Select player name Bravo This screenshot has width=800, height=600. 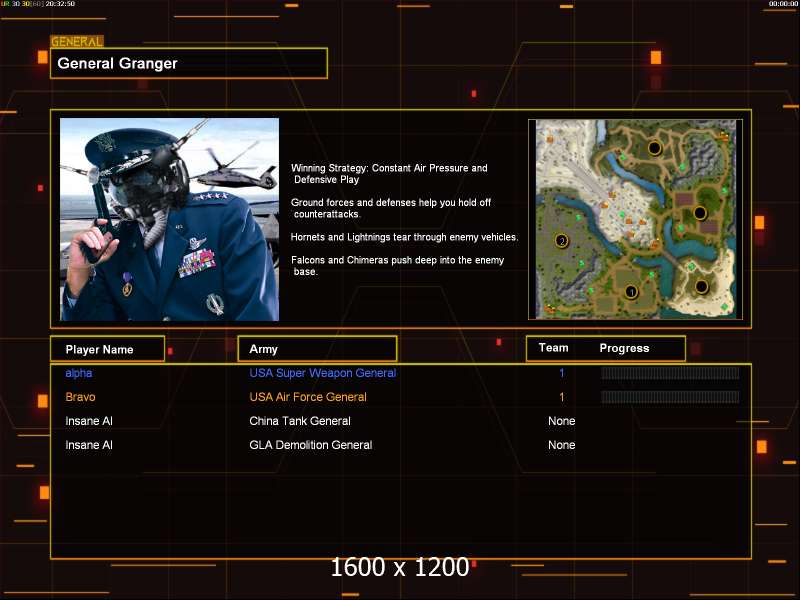pyautogui.click(x=80, y=397)
